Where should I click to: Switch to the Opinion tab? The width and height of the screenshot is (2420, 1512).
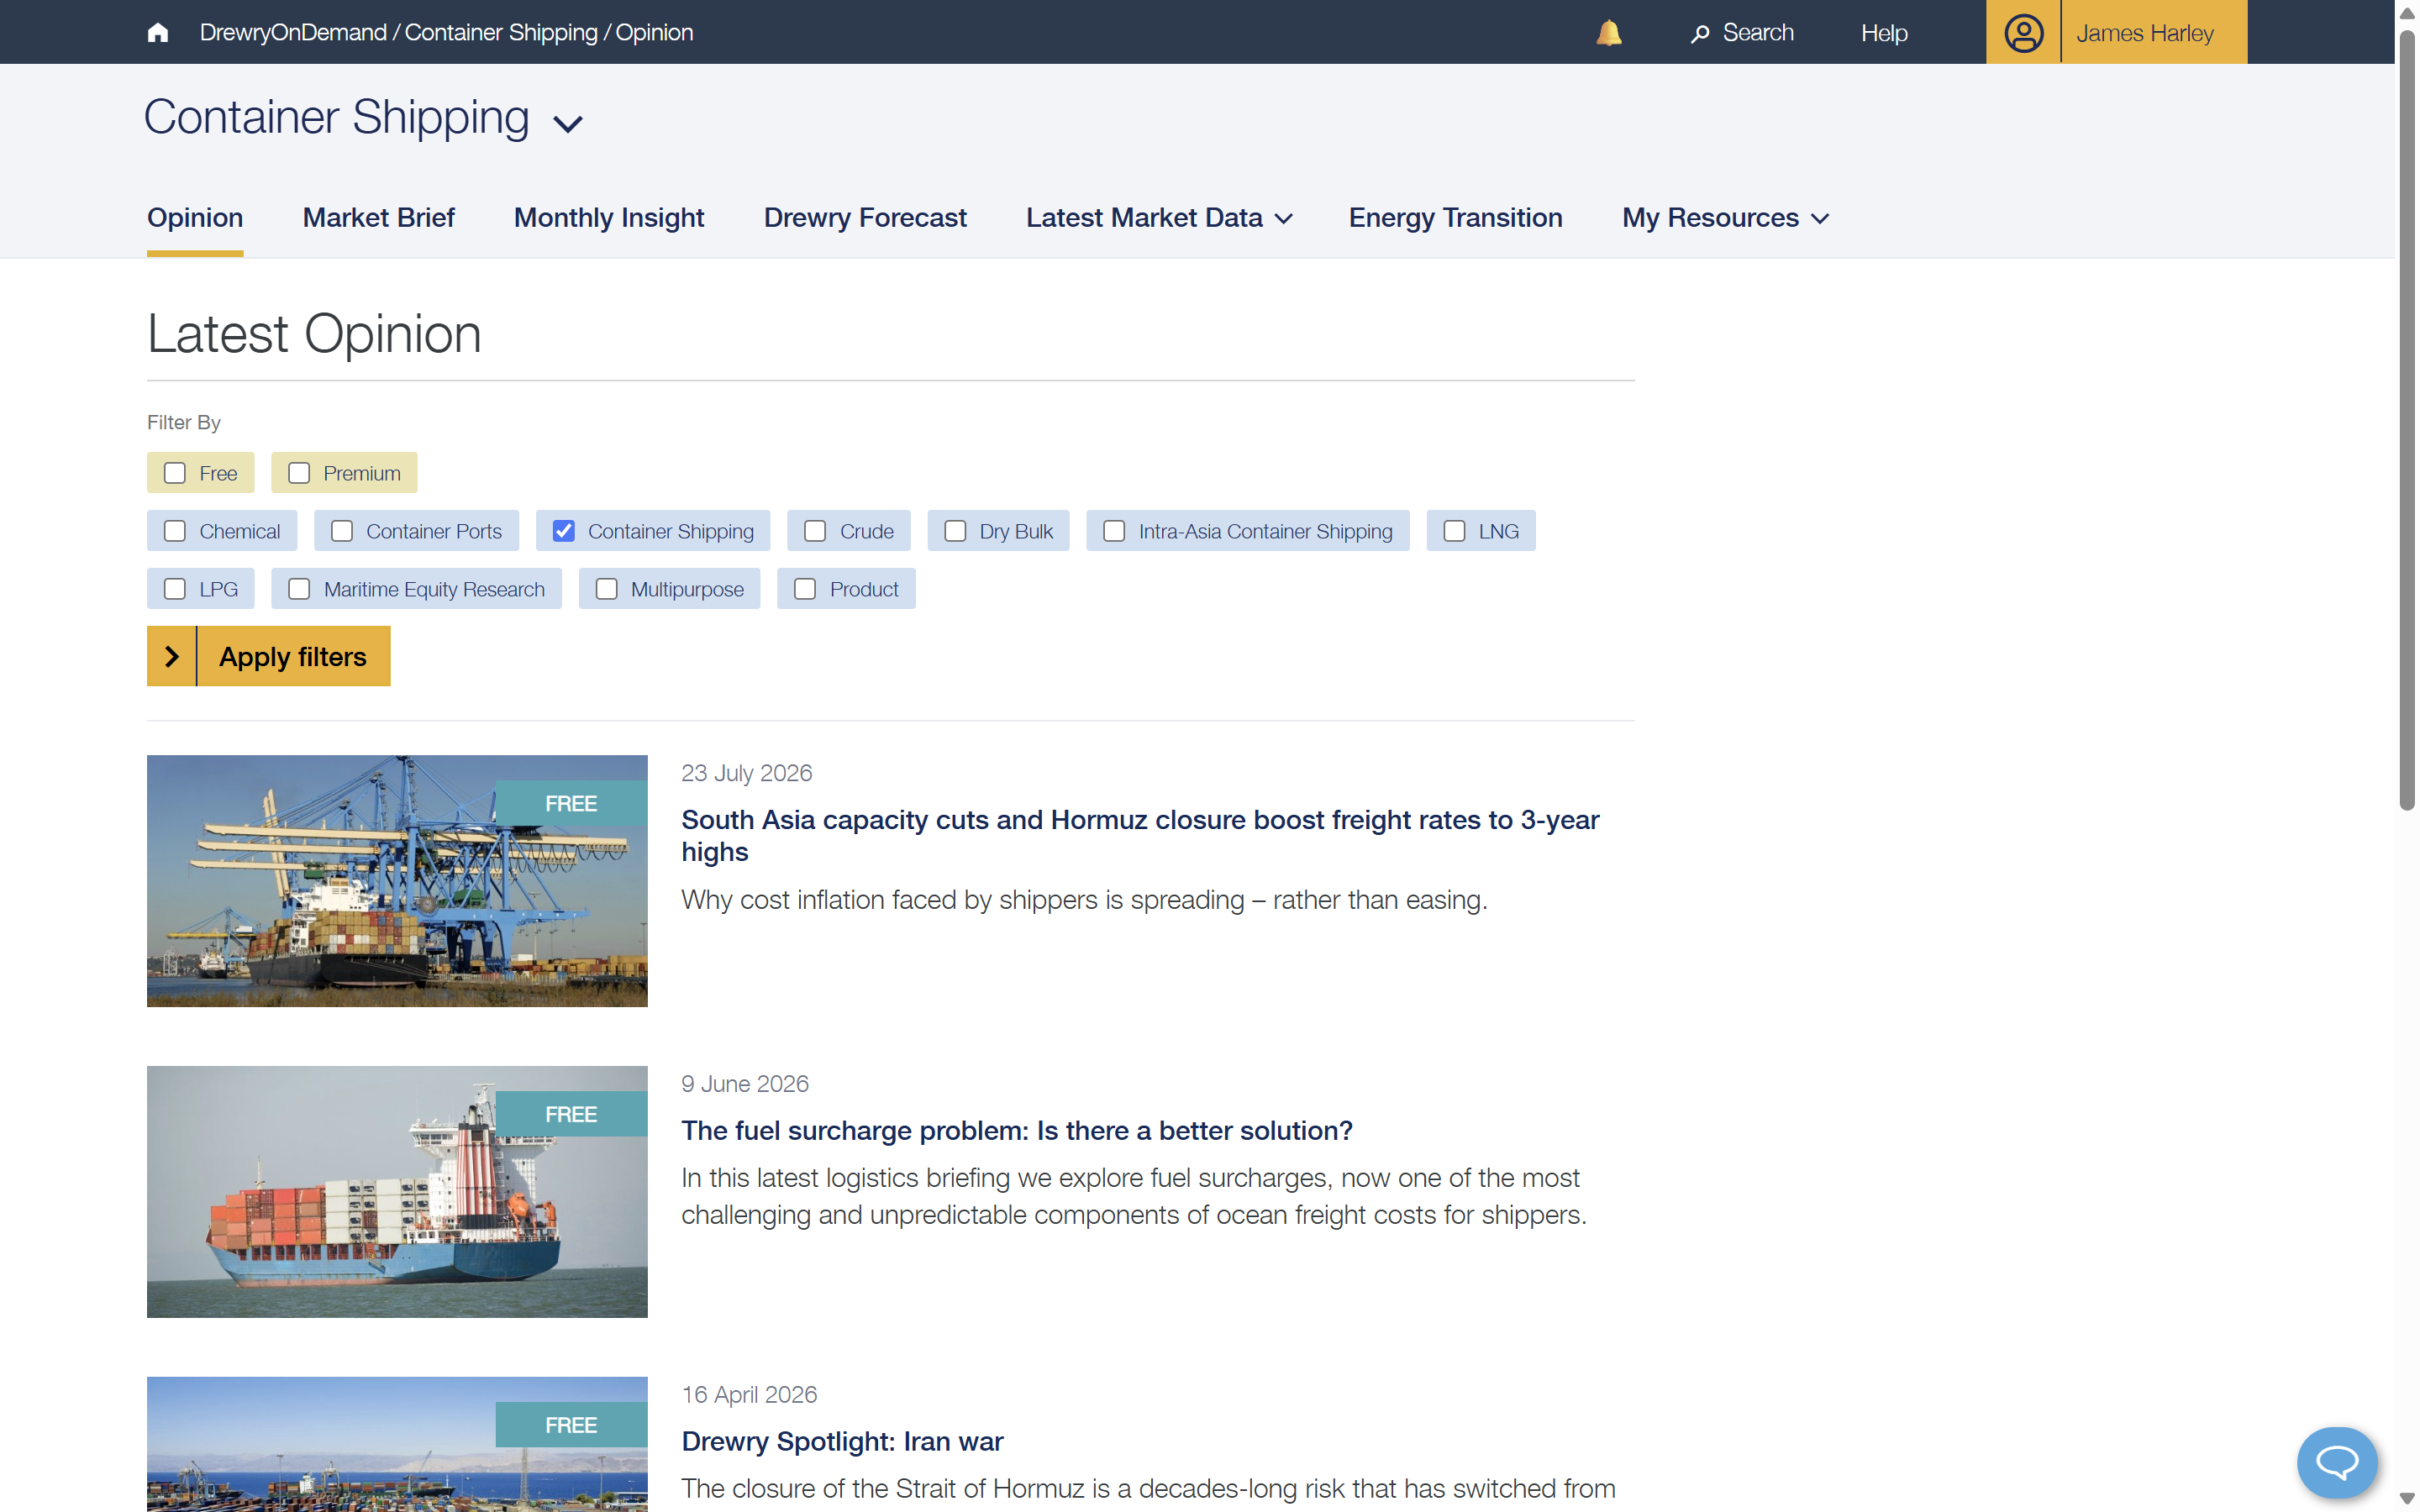click(x=195, y=218)
